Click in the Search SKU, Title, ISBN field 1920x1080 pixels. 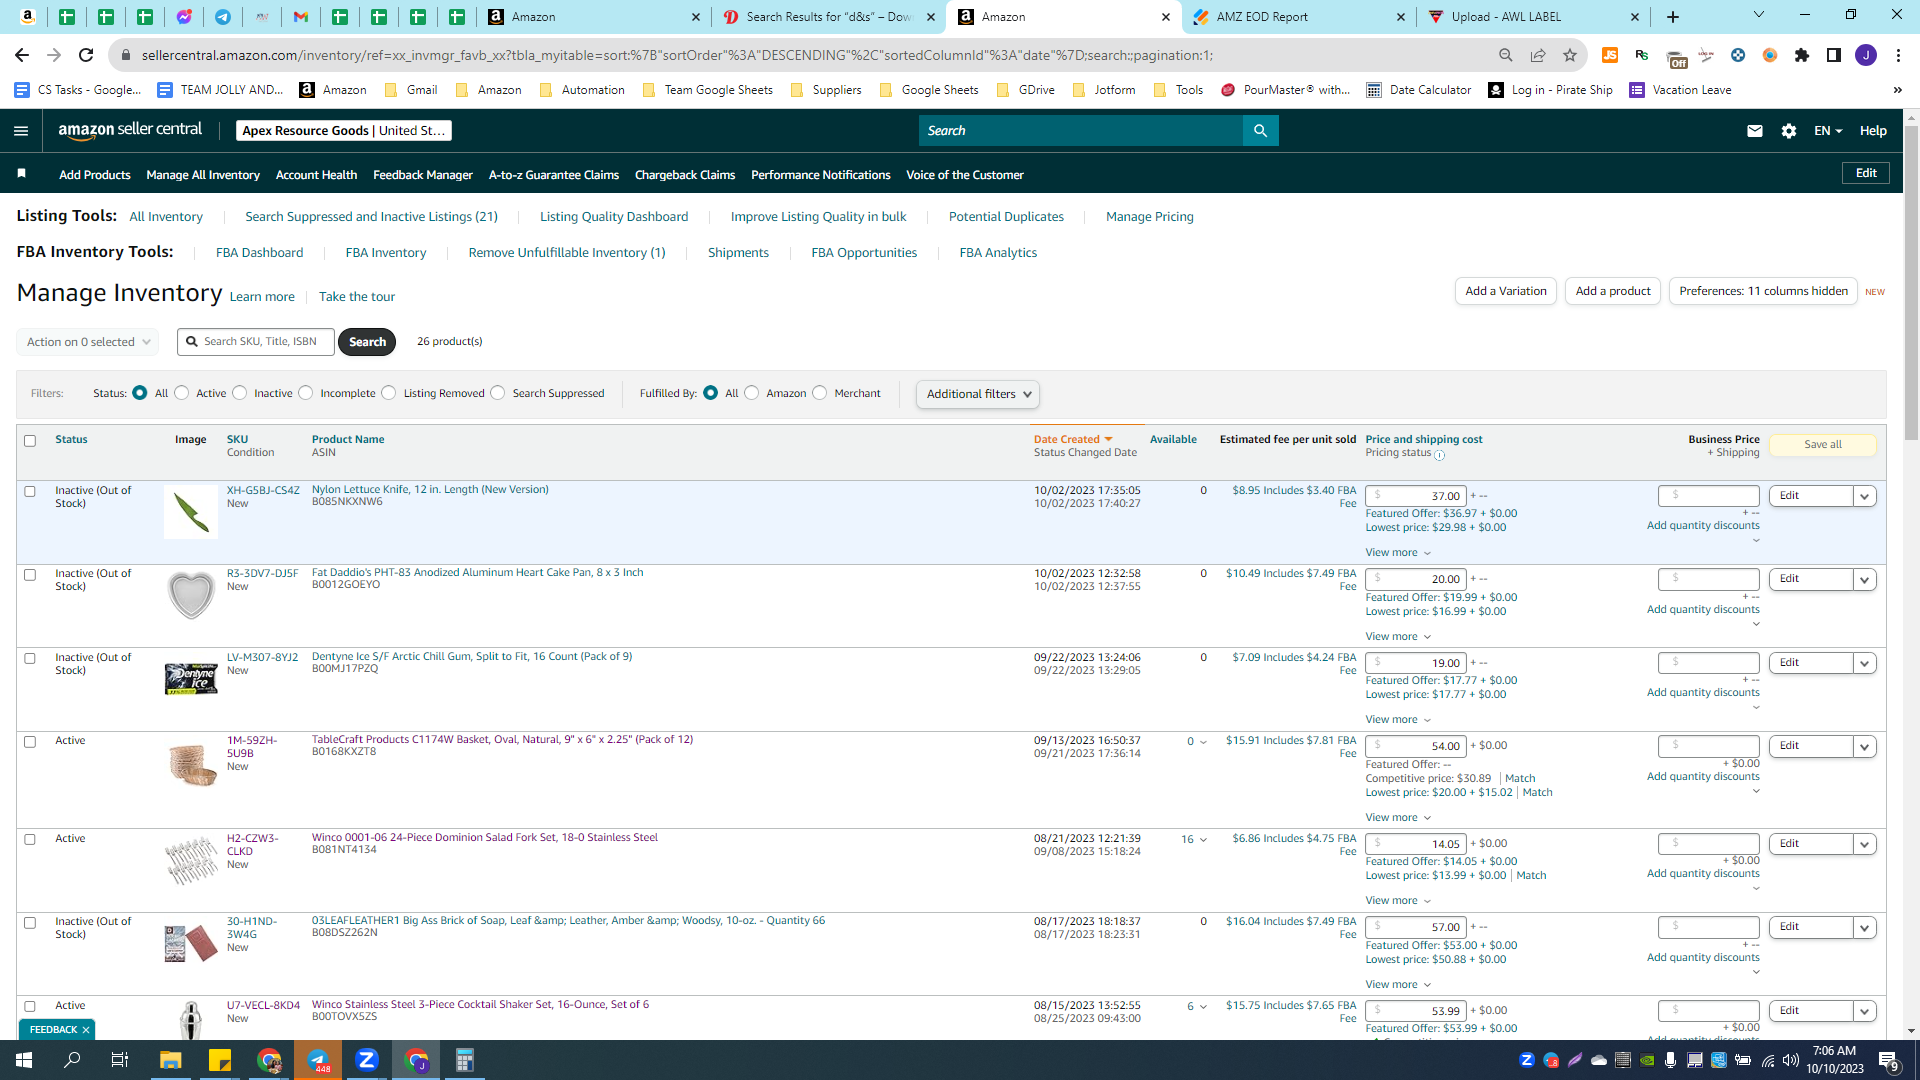tap(256, 342)
